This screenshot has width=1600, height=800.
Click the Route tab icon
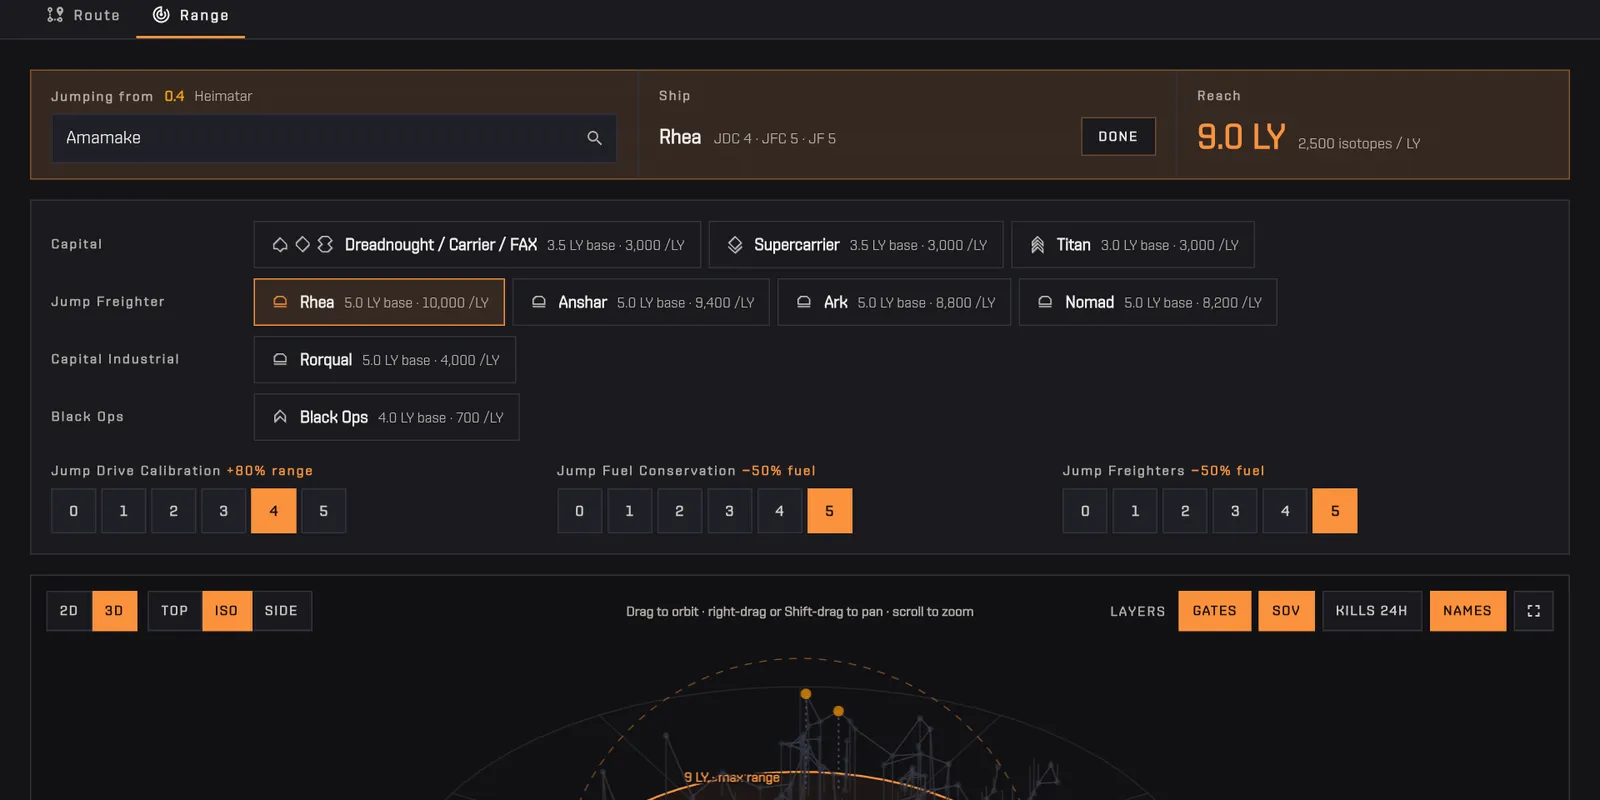click(55, 15)
